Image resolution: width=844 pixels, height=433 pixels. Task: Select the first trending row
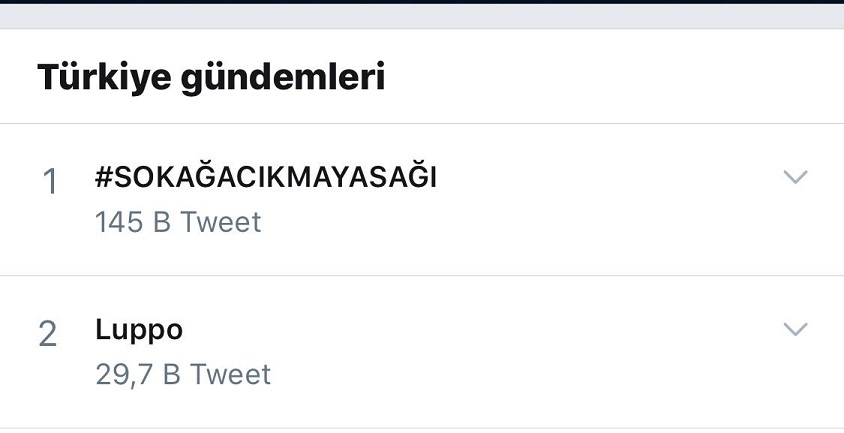point(422,200)
